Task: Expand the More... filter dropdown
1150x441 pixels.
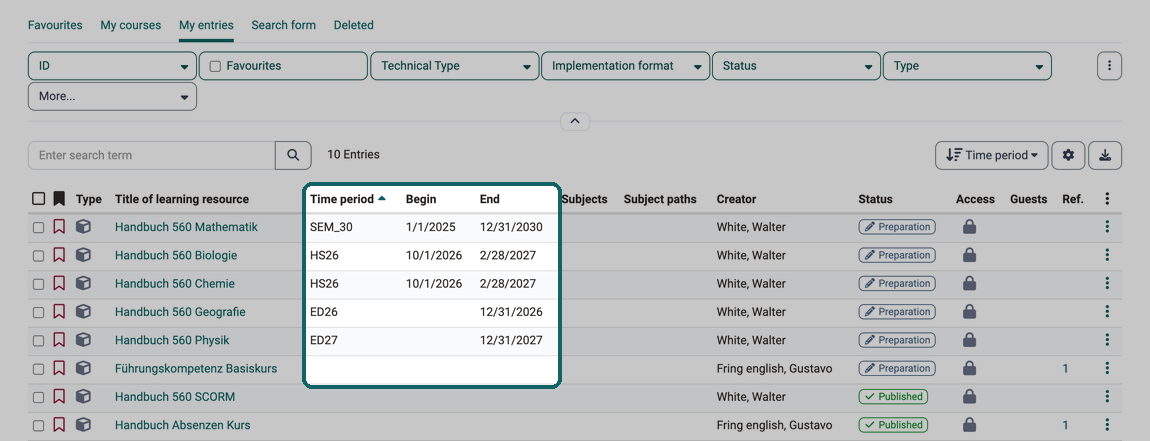Action: tap(112, 96)
